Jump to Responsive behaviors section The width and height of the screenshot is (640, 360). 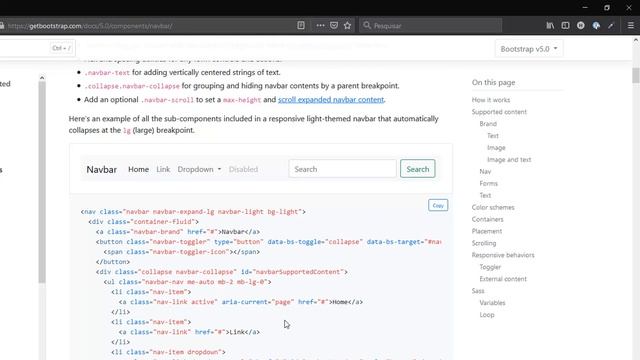click(x=503, y=255)
